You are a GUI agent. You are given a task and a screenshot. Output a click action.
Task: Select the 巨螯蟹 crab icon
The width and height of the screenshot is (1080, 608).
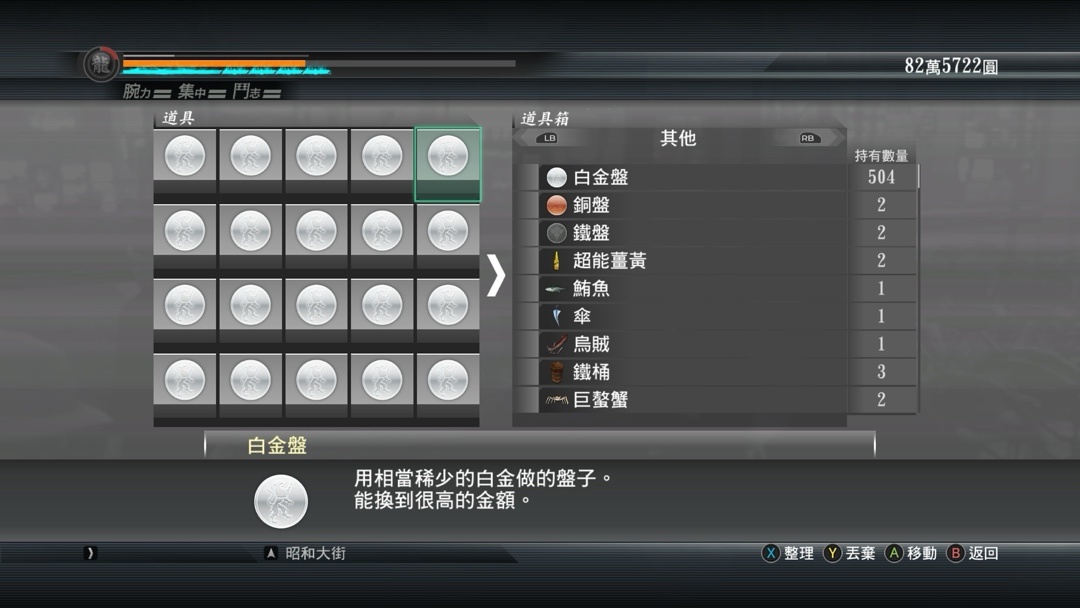[x=557, y=400]
